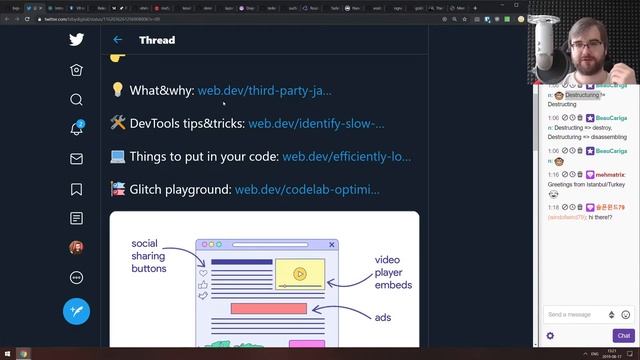Bookmark this page with the star icon
This screenshot has height=360, width=640.
click(464, 19)
